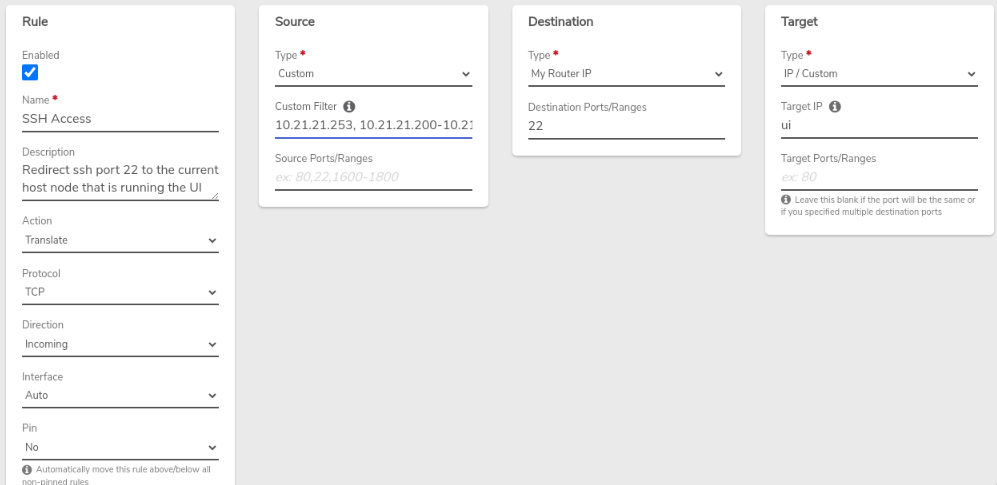Click Destination Ports/Ranges field showing 22
Image resolution: width=997 pixels, height=485 pixels.
click(x=626, y=126)
